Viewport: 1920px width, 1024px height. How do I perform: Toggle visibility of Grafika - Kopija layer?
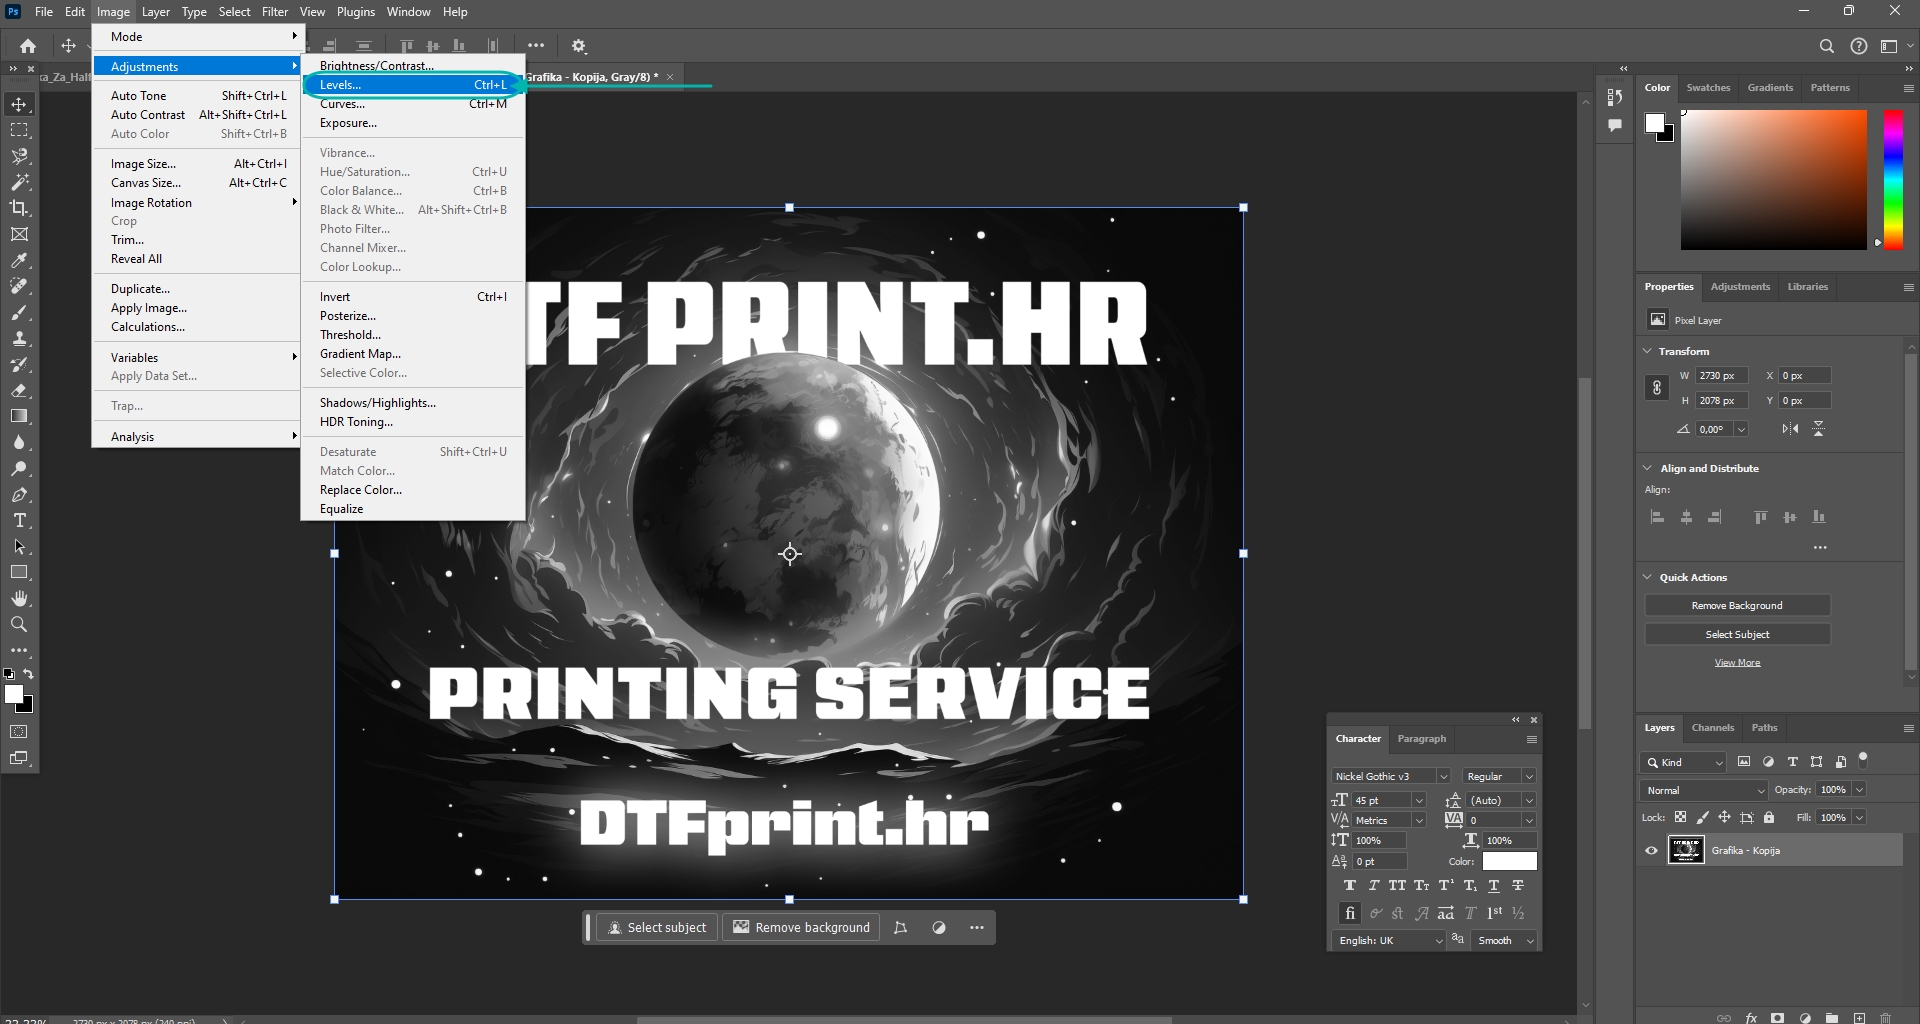pos(1651,851)
